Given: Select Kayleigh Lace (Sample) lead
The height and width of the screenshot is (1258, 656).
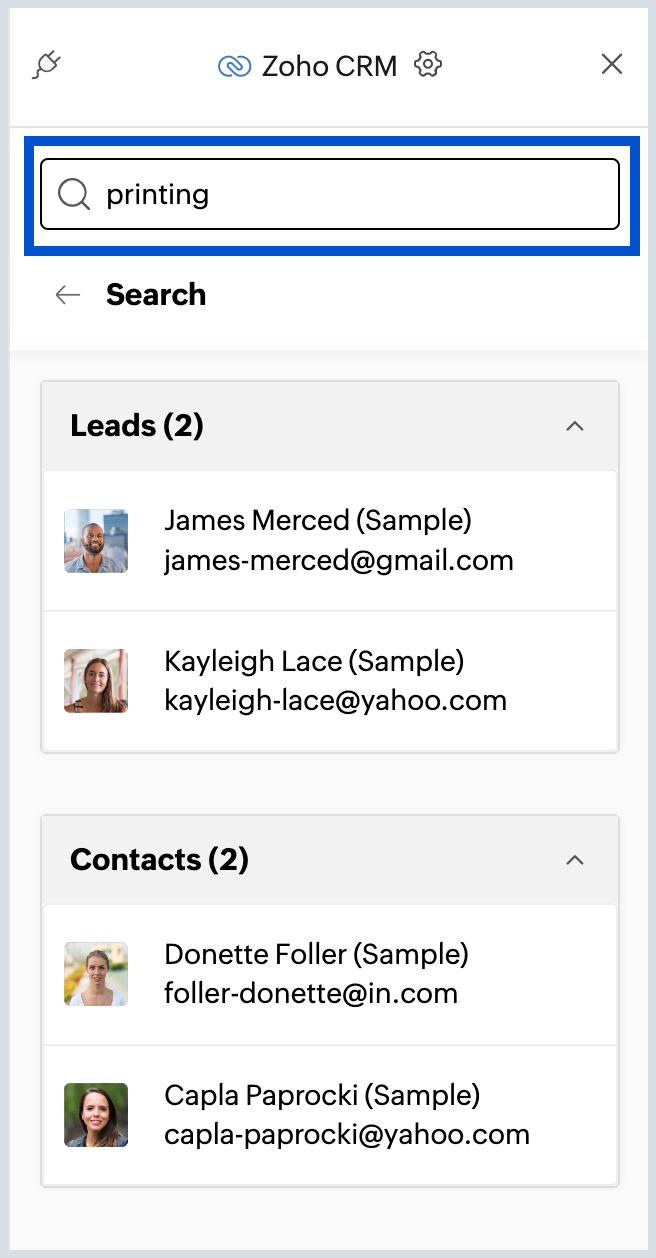Looking at the screenshot, I should pyautogui.click(x=330, y=681).
